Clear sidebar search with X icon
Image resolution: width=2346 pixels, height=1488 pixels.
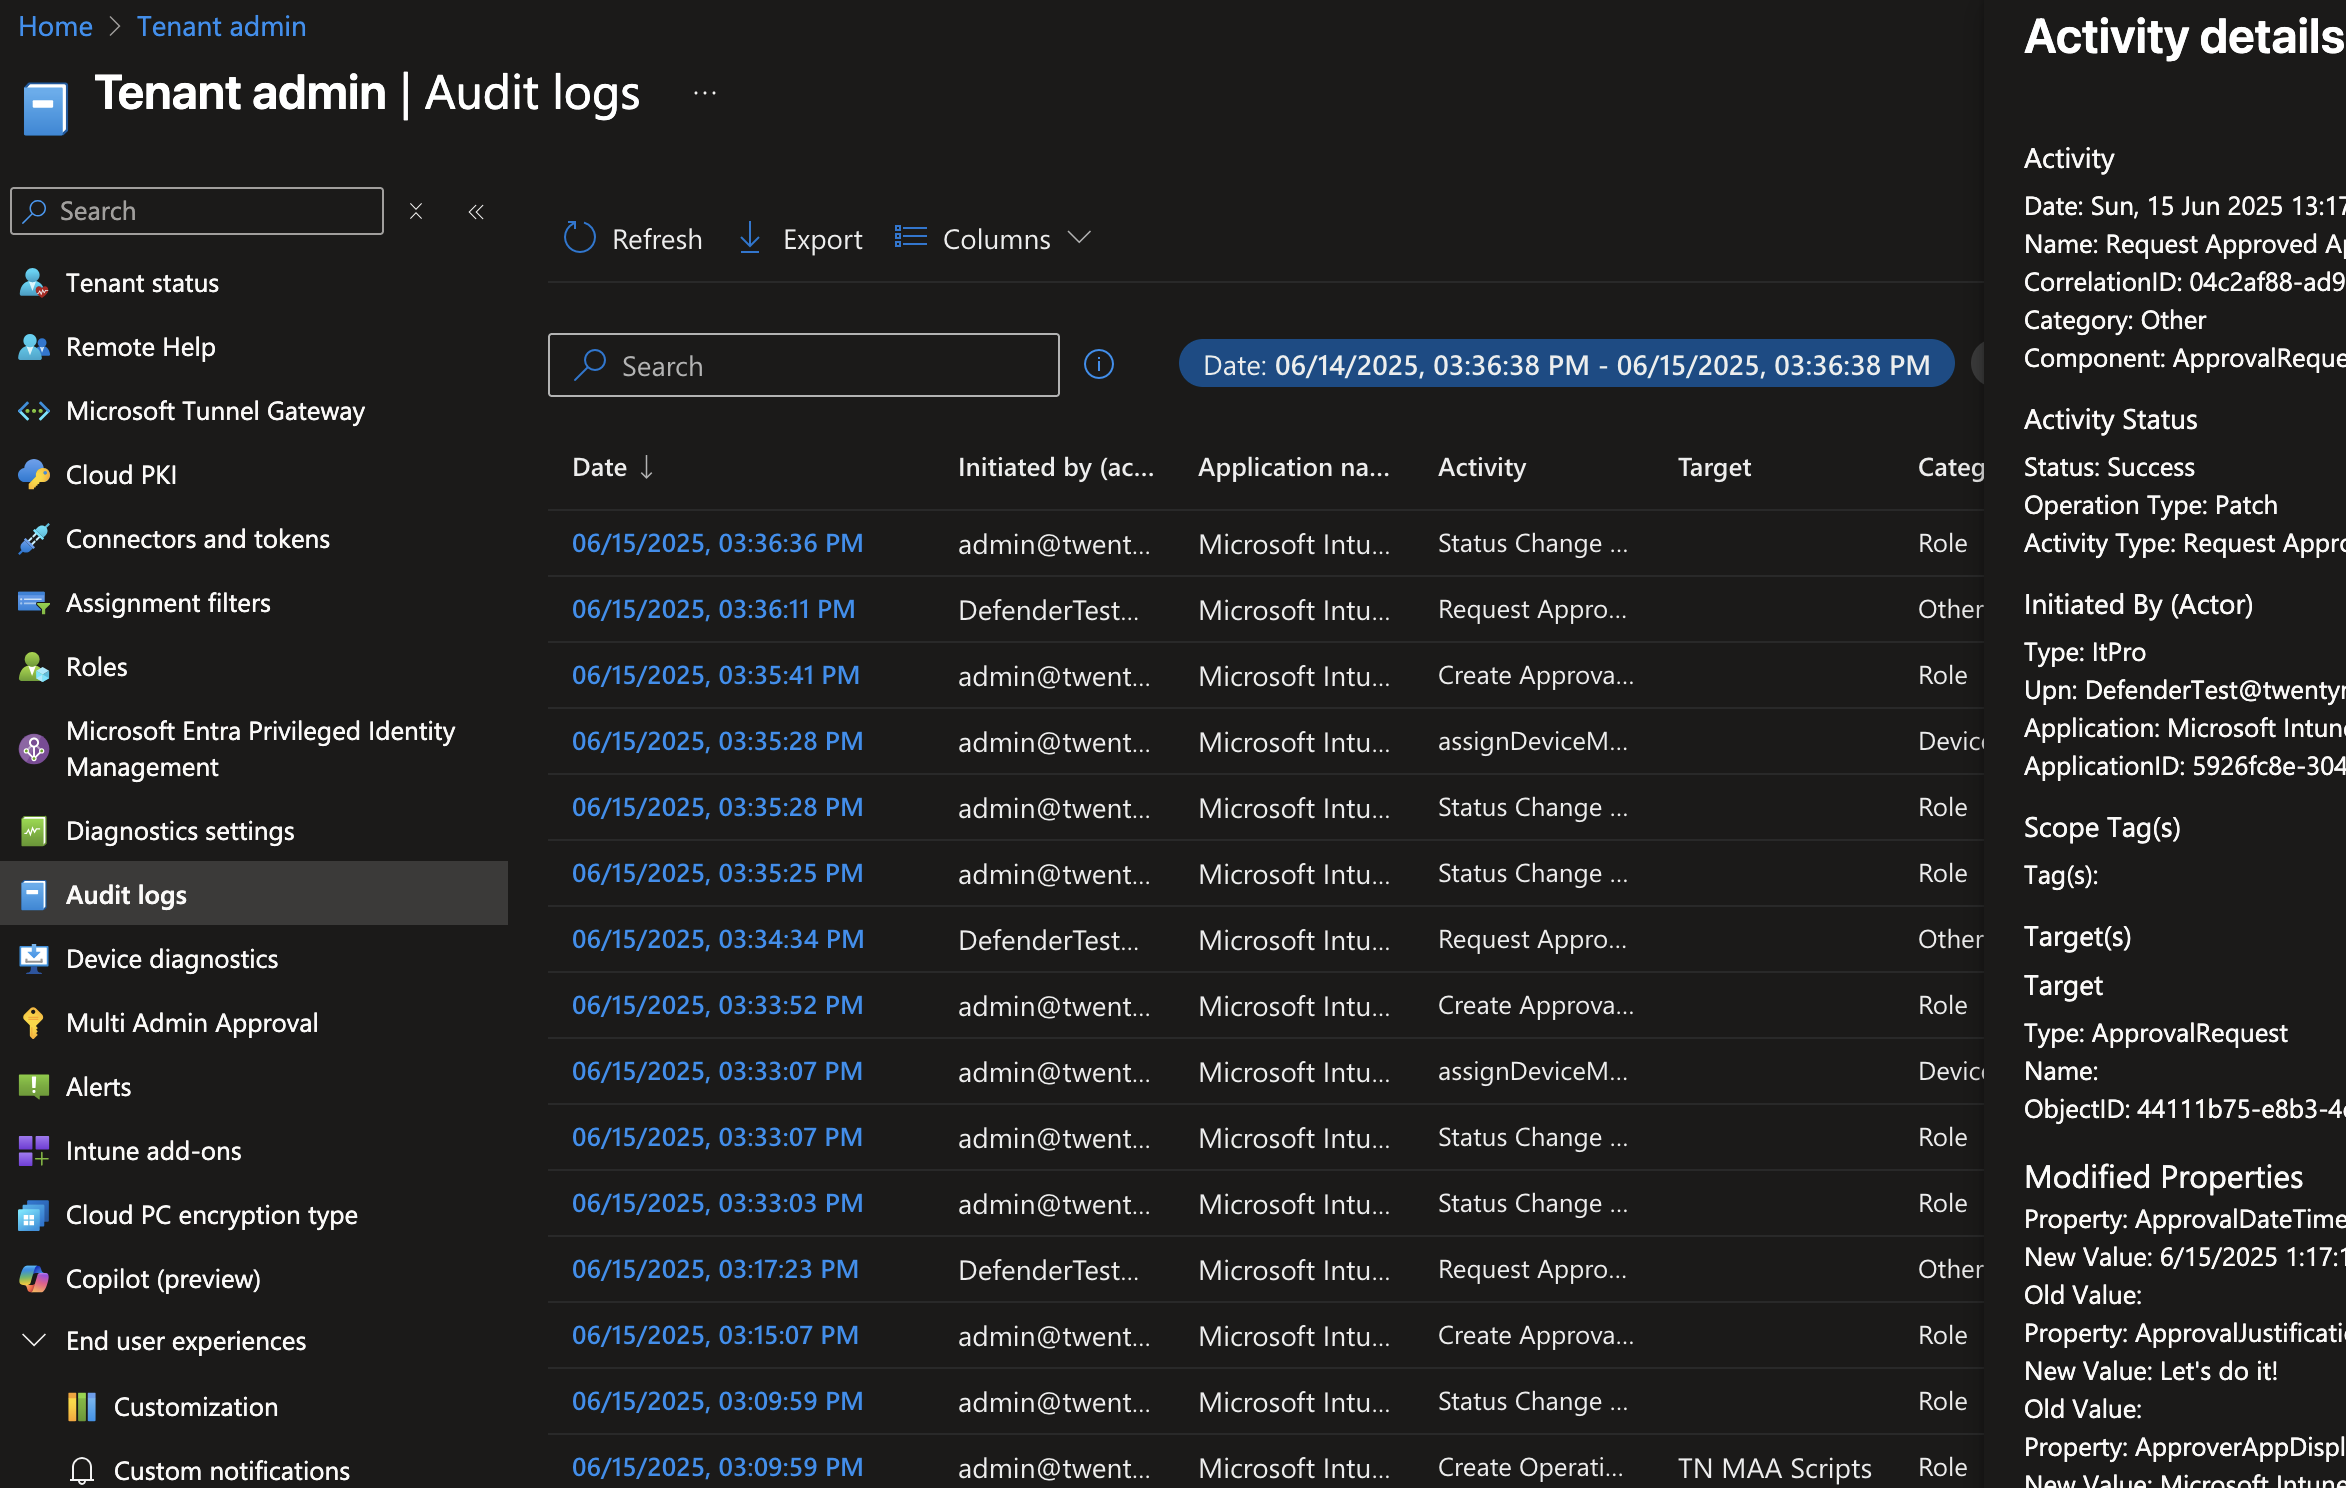416,211
